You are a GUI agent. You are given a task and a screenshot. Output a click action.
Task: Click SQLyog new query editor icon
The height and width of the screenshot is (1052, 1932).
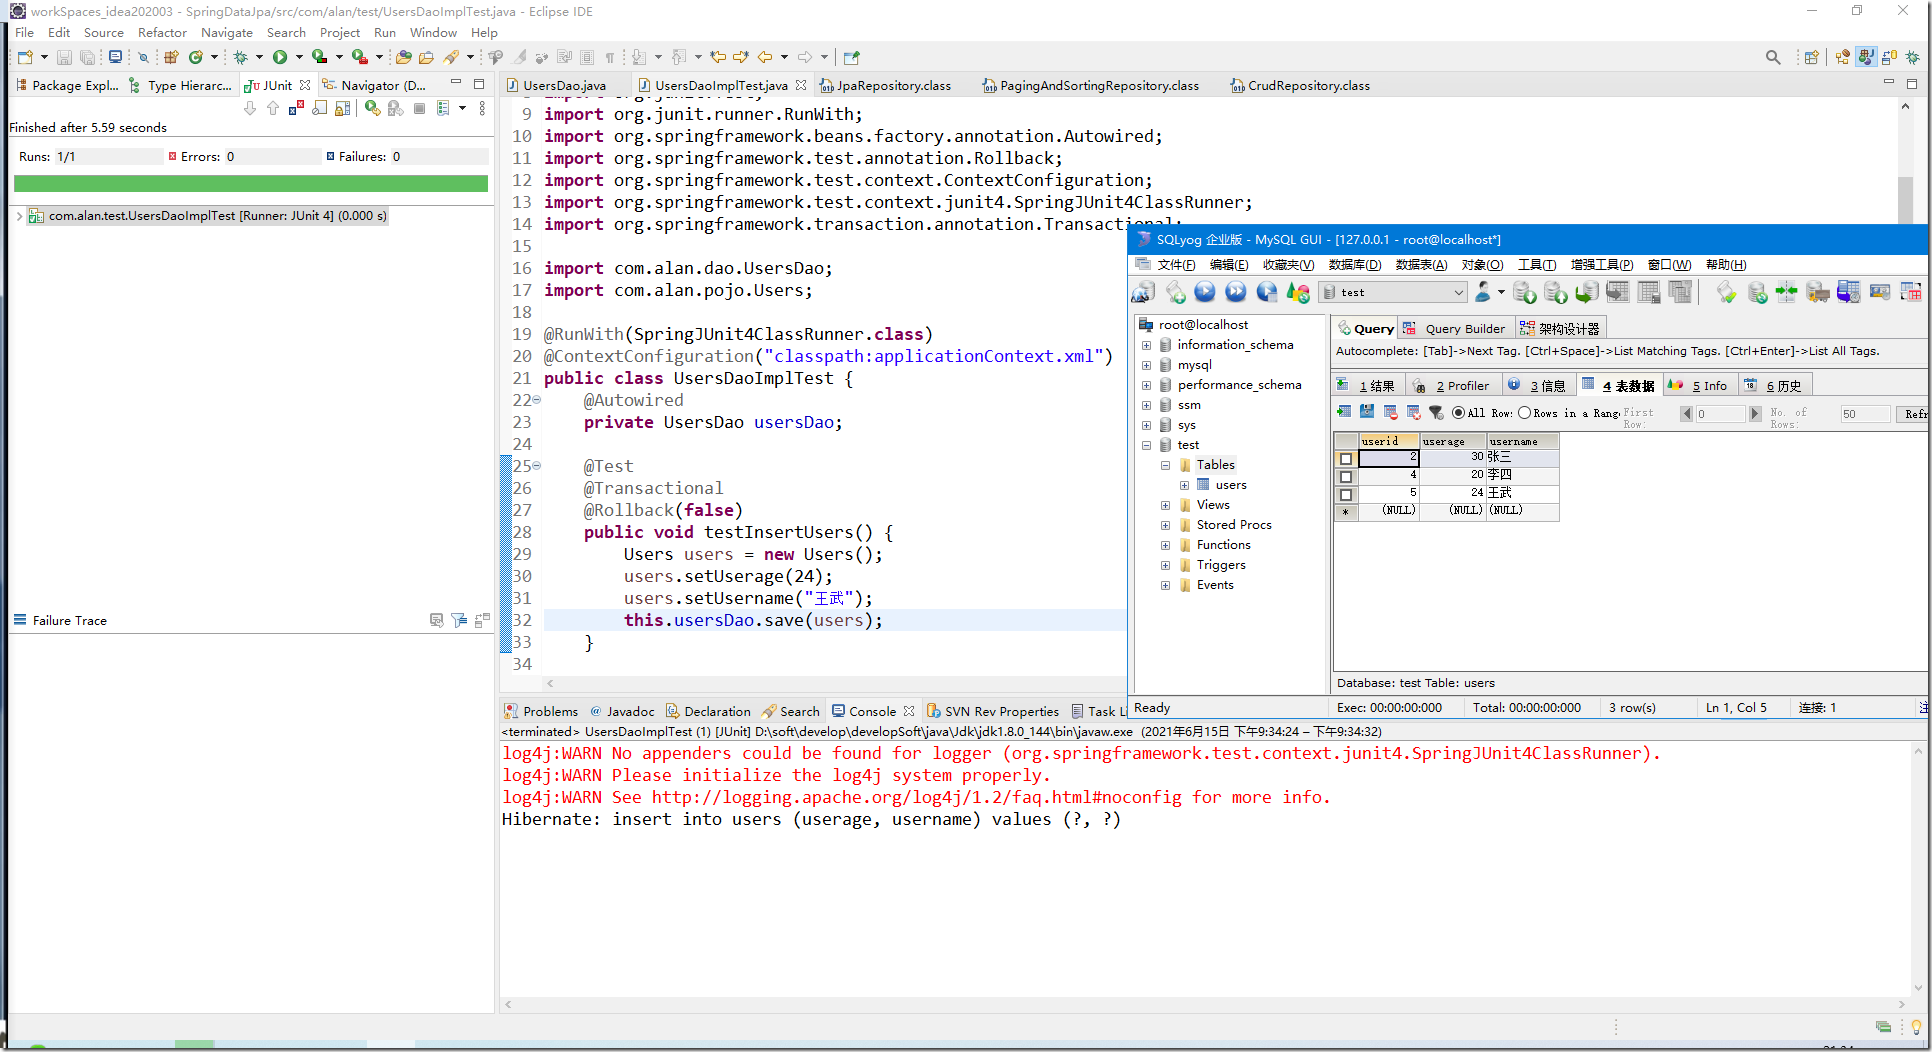pos(1175,292)
